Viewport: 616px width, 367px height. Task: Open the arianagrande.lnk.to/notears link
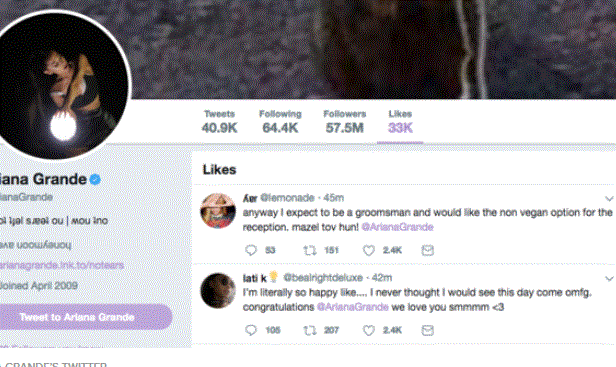click(62, 265)
